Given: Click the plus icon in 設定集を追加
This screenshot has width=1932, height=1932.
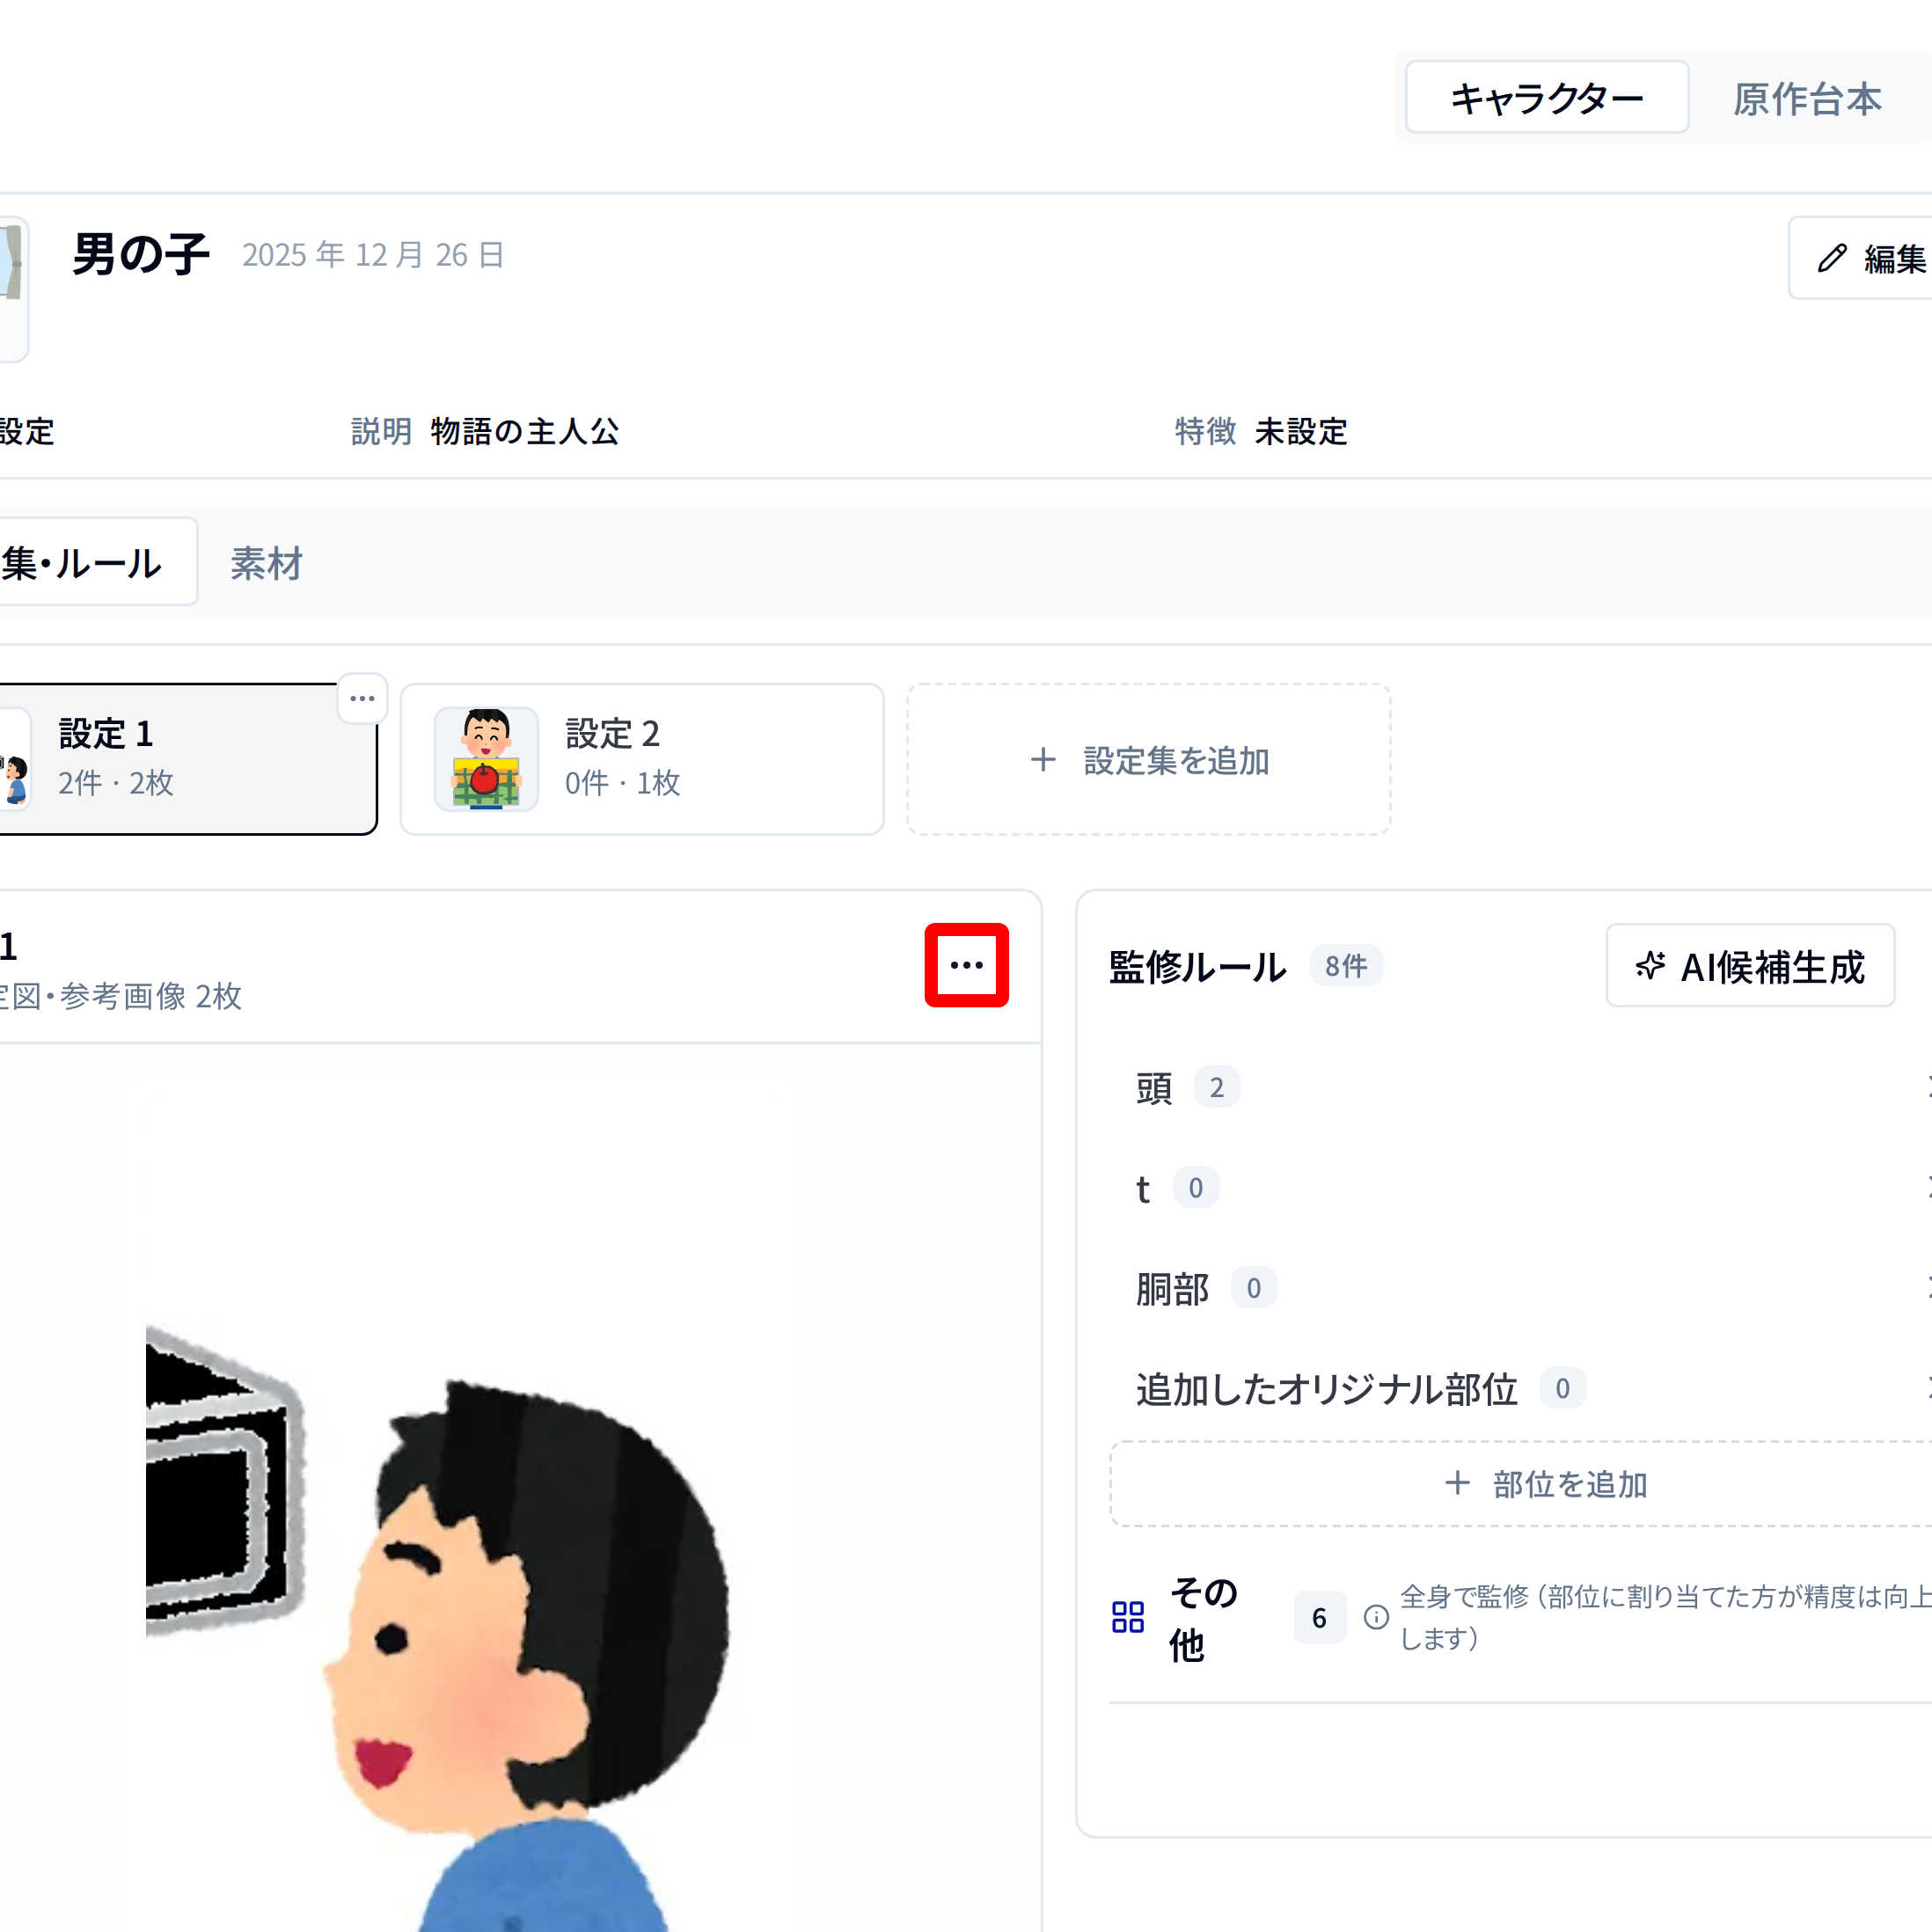Looking at the screenshot, I should pyautogui.click(x=1043, y=760).
